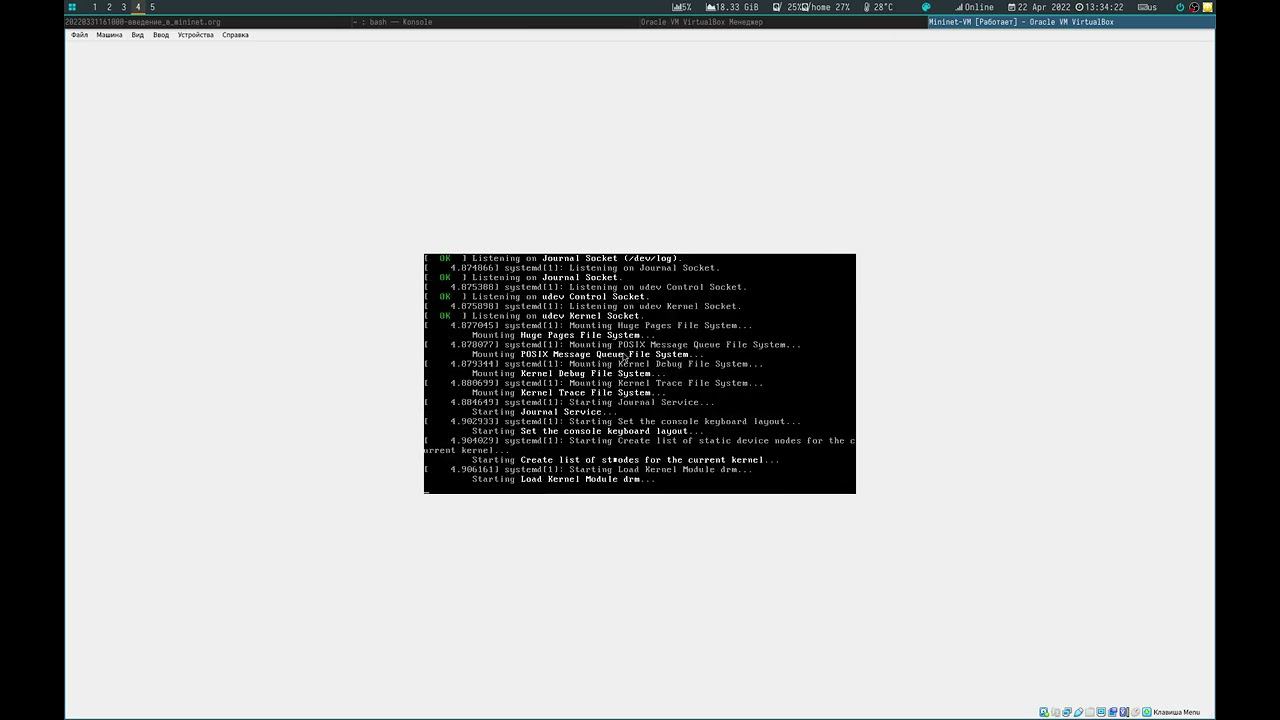
Task: Click the green arrow keyboard capture icon
Action: tap(1146, 712)
